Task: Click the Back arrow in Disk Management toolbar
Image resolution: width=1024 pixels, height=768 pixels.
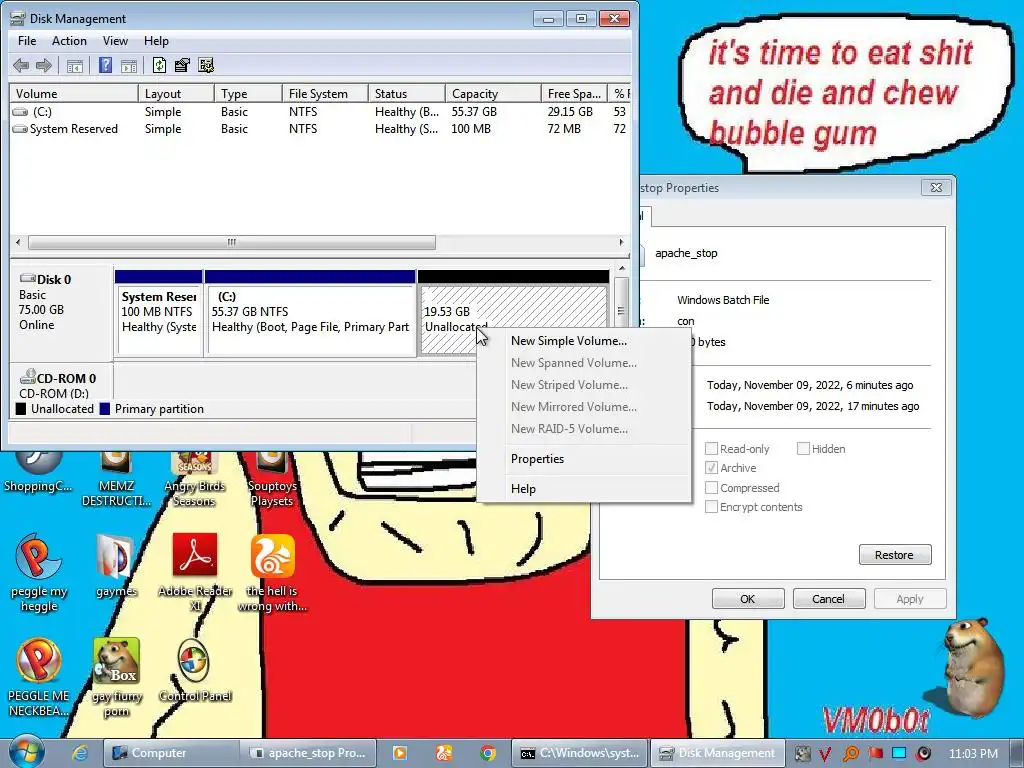Action: [21, 65]
